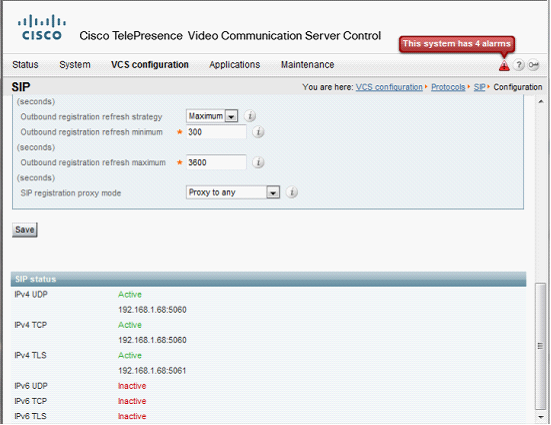The image size is (551, 425).
Task: Click the refresh minimum field showing 300
Action: pyautogui.click(x=216, y=132)
